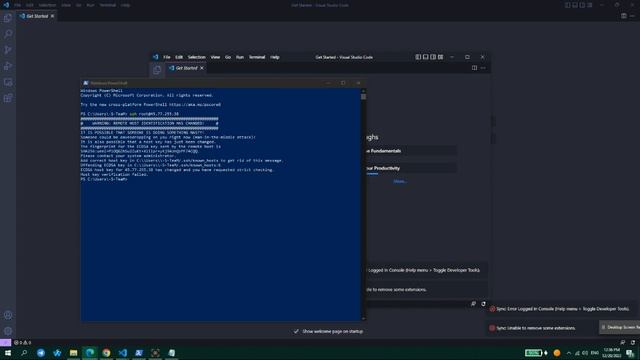Toggle primary sidebar in the background VS Code title bar
Image resolution: width=640 pixels, height=360 pixels.
pos(567,5)
